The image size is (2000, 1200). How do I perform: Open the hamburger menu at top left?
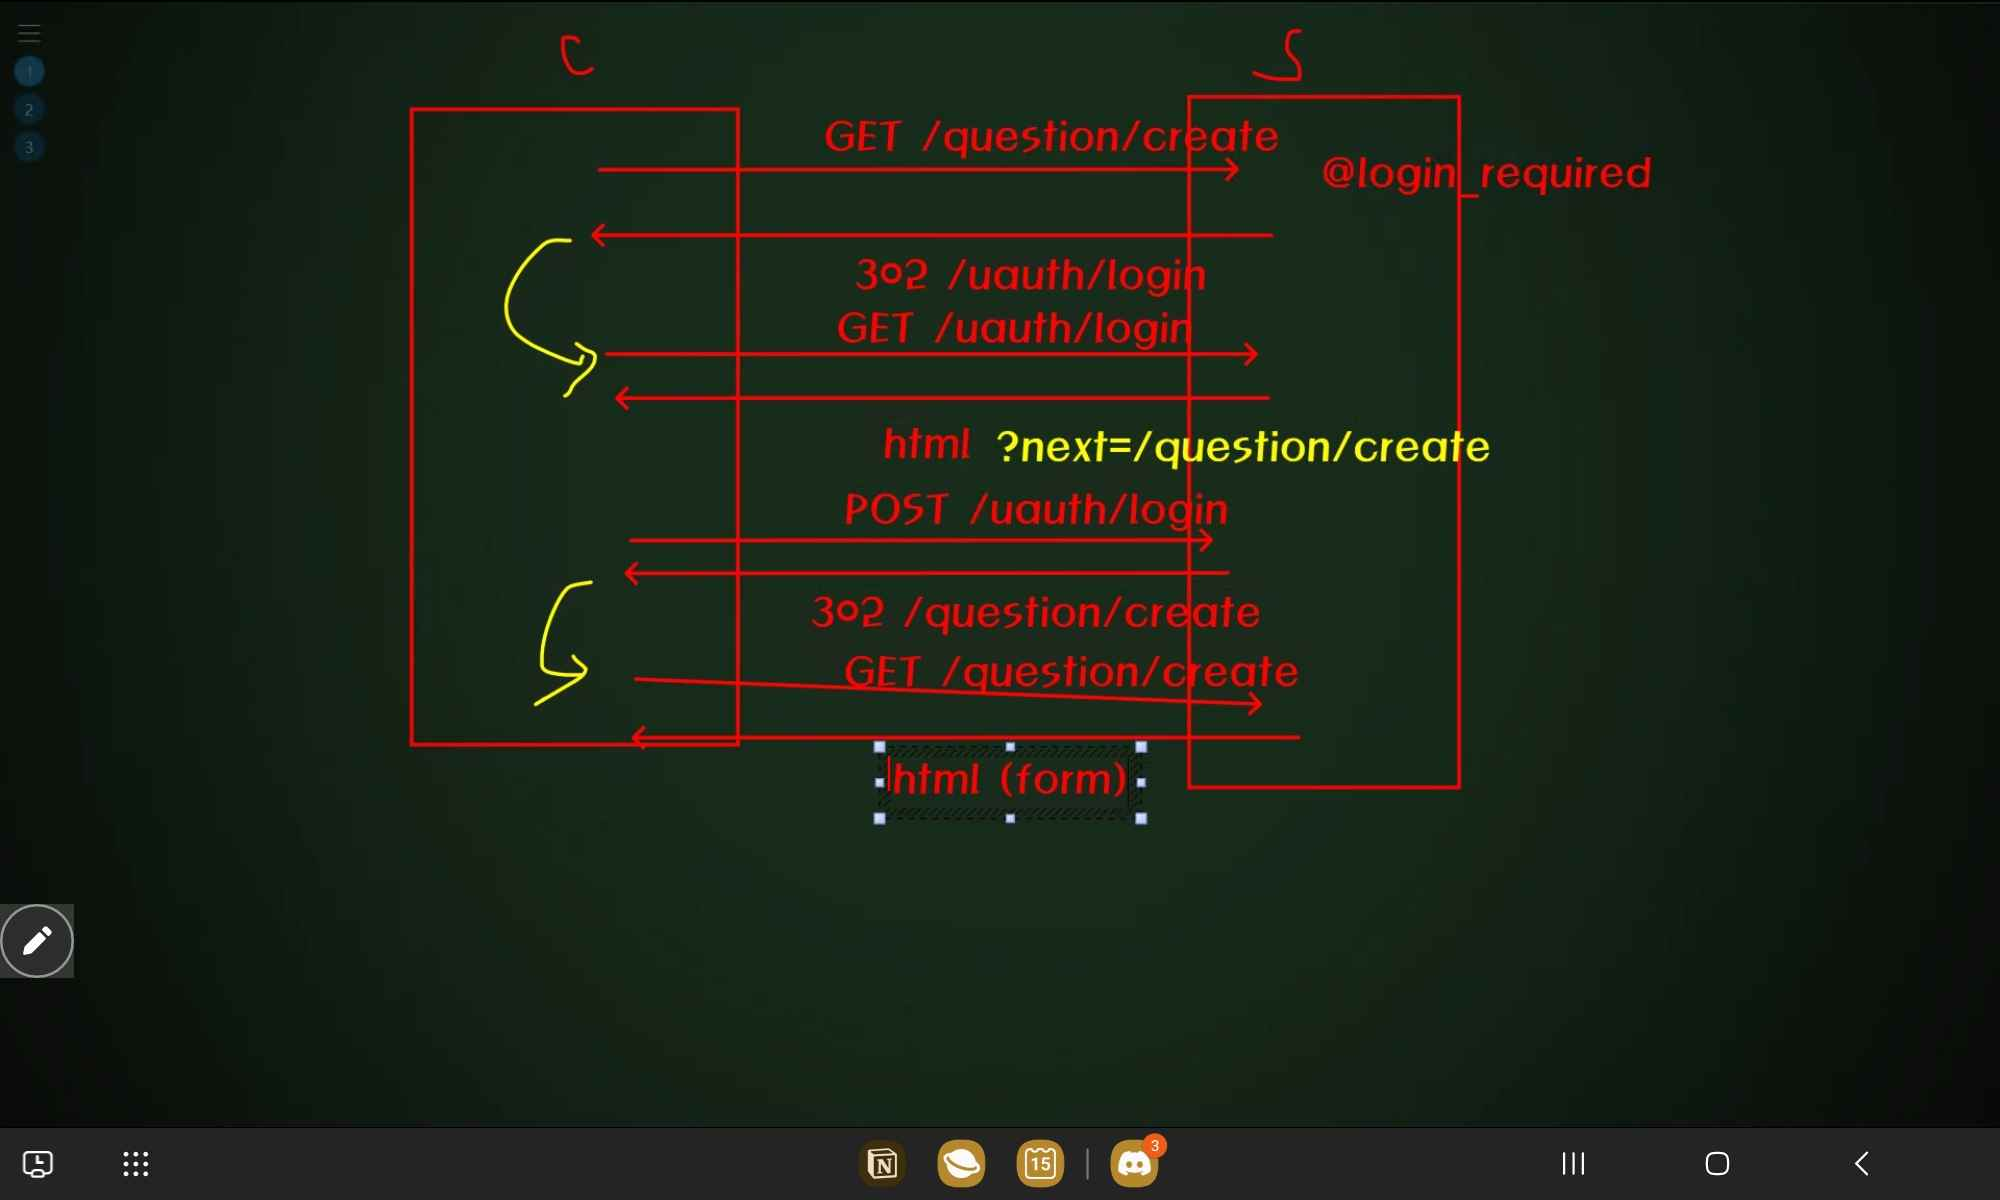(x=29, y=33)
